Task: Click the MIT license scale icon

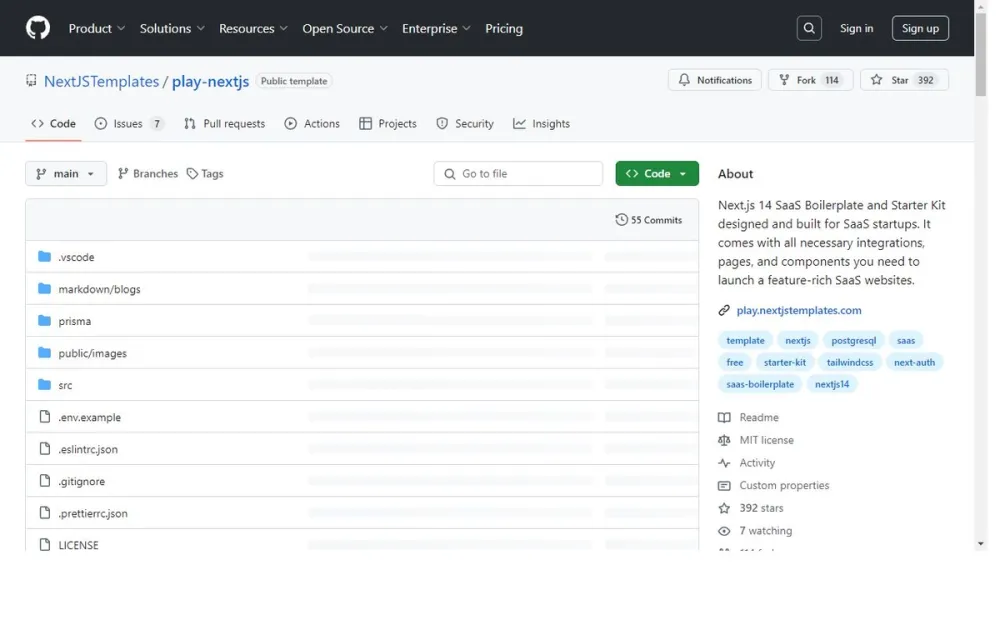Action: tap(724, 440)
